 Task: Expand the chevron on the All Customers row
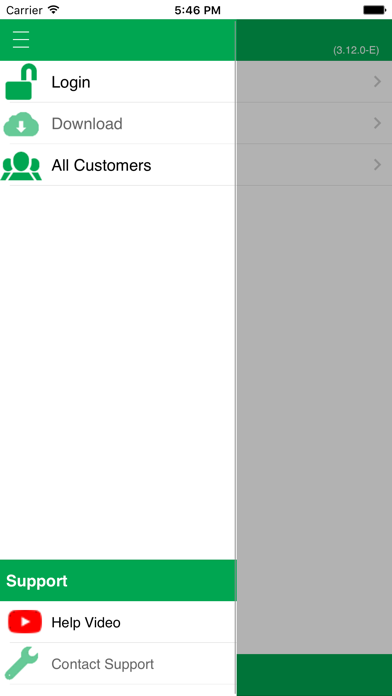[377, 165]
